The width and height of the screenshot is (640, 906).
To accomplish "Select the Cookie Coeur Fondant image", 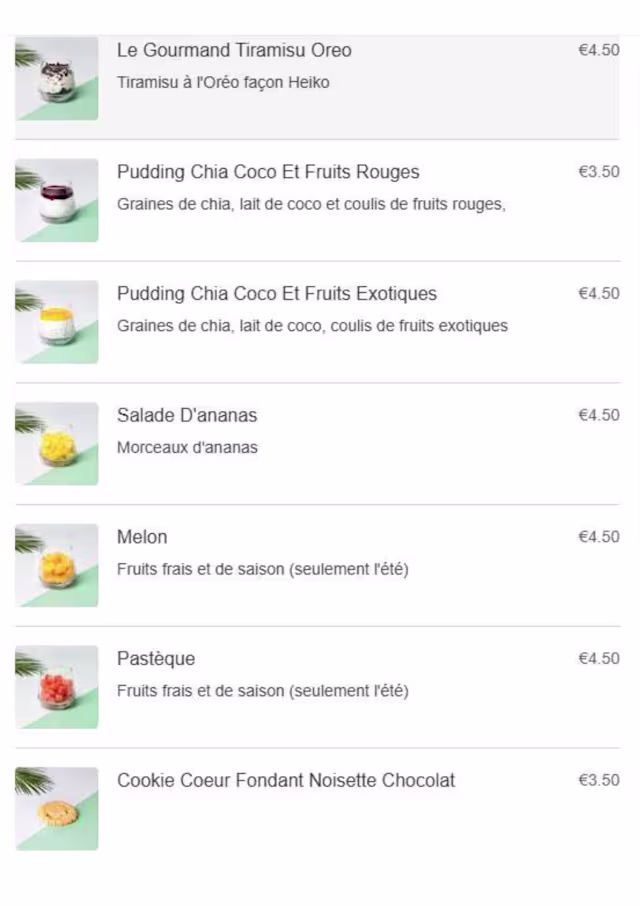I will point(57,809).
